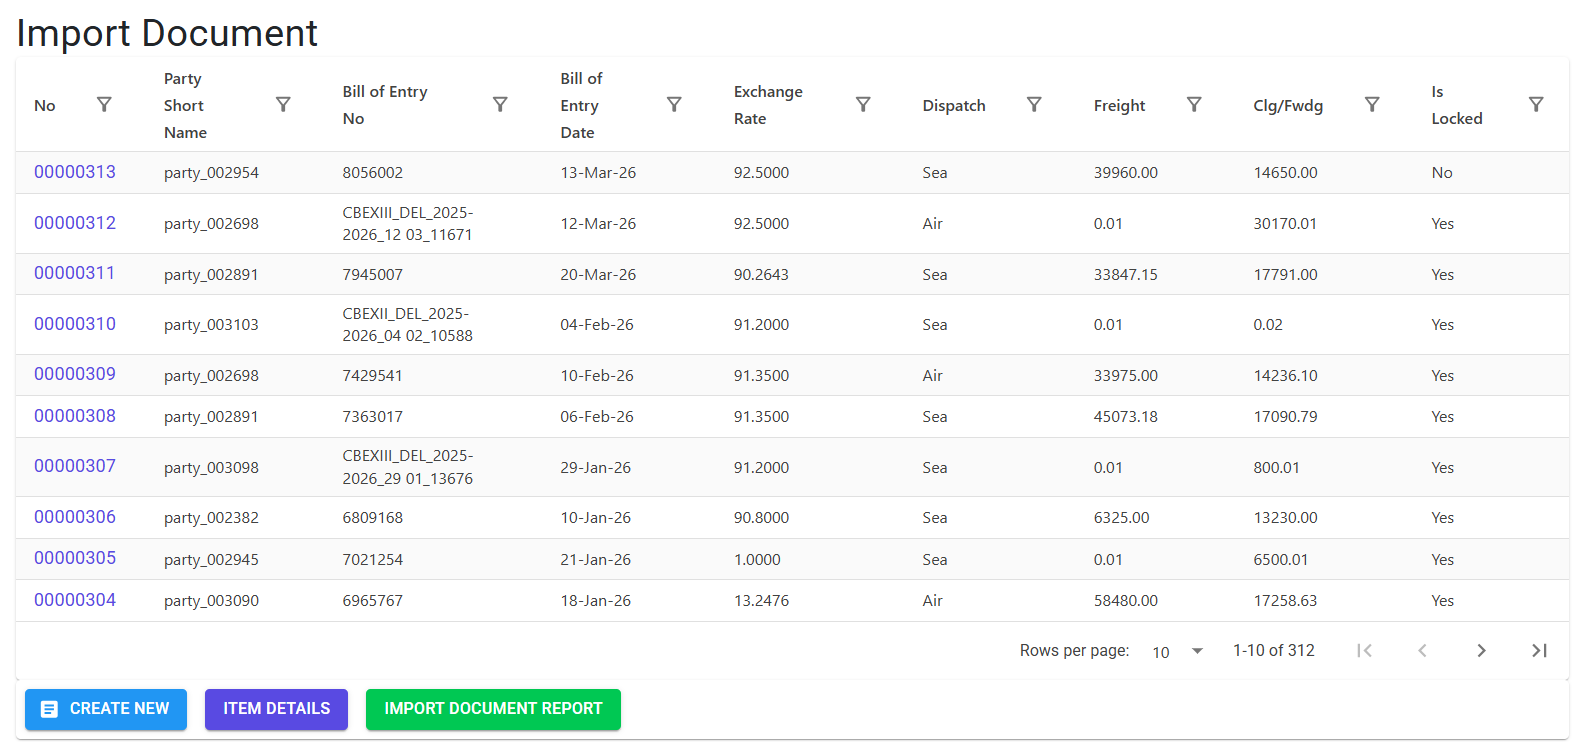Open filter for Exchange Rate column
The height and width of the screenshot is (742, 1582).
click(x=863, y=105)
